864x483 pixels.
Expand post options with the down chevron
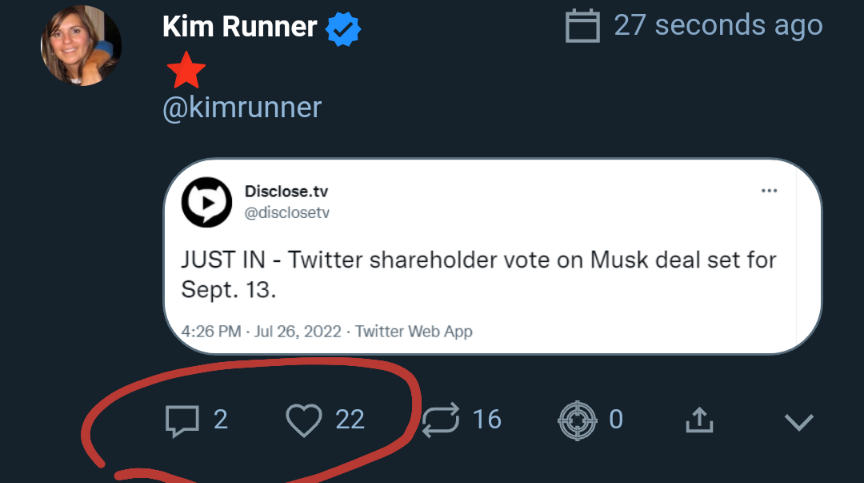click(x=799, y=422)
